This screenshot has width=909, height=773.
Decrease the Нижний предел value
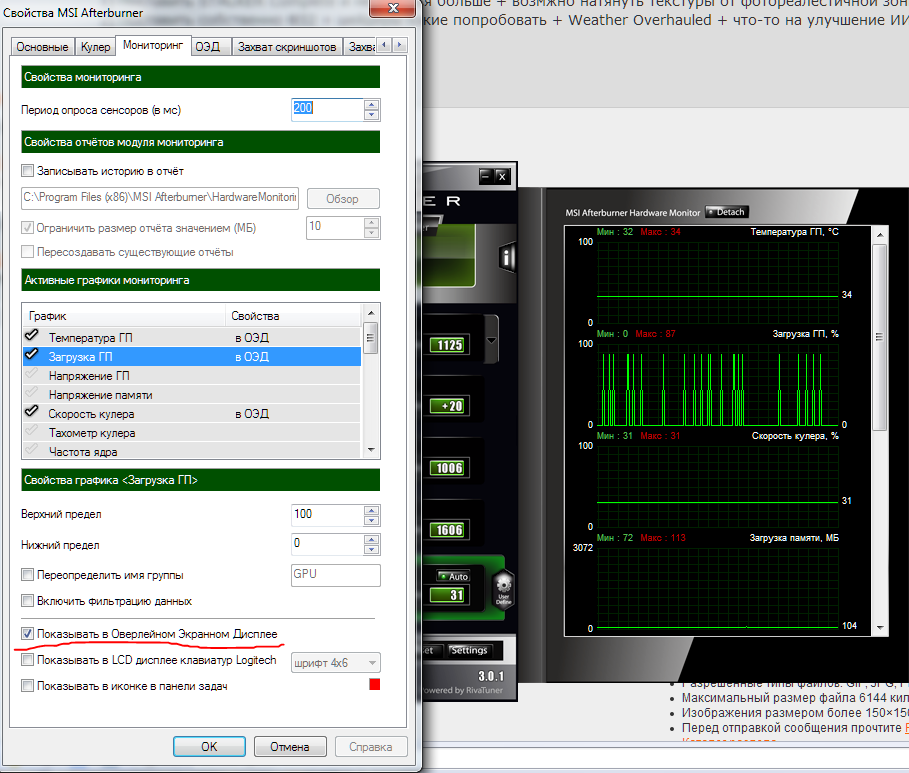pos(372,550)
